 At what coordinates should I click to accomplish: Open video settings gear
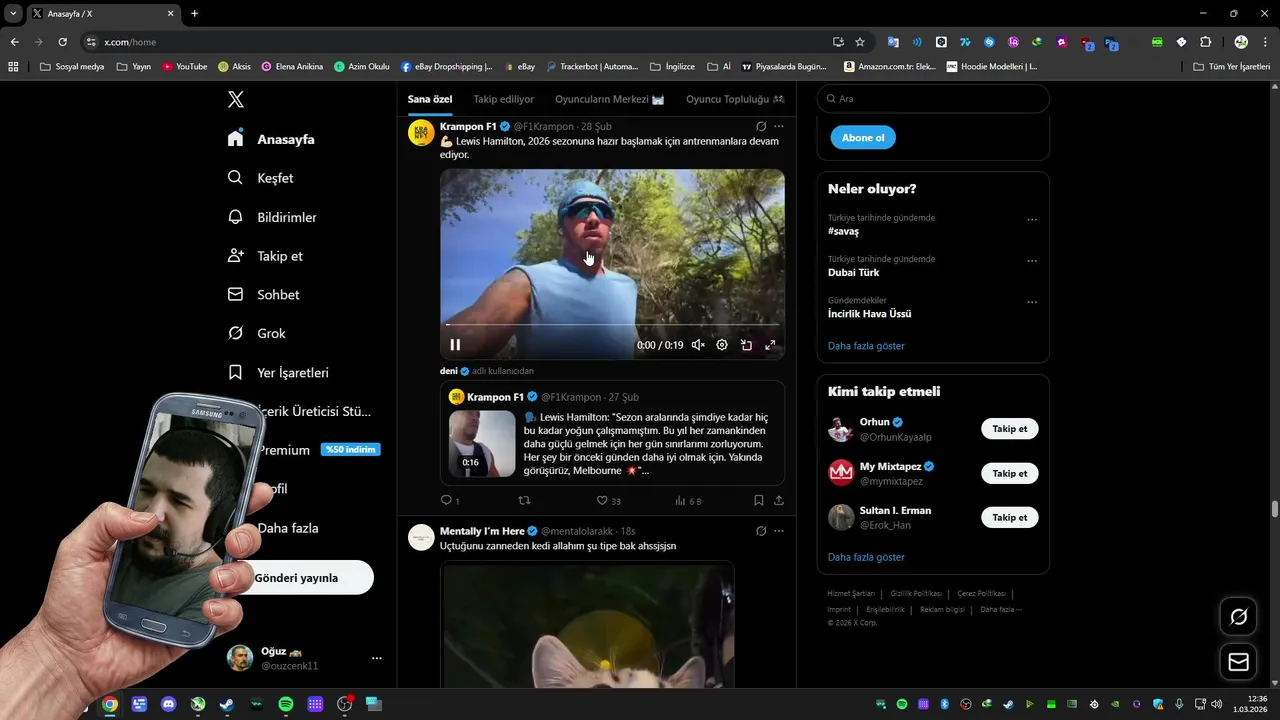[x=722, y=345]
